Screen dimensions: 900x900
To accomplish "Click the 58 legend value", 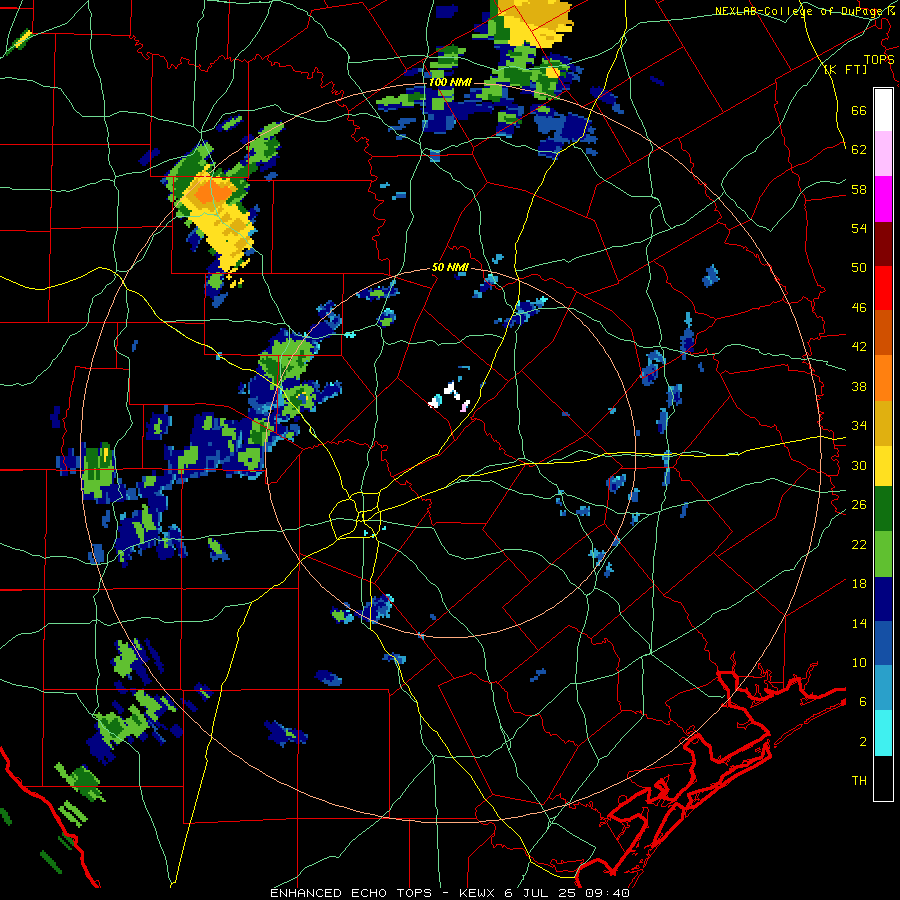I will [x=859, y=189].
